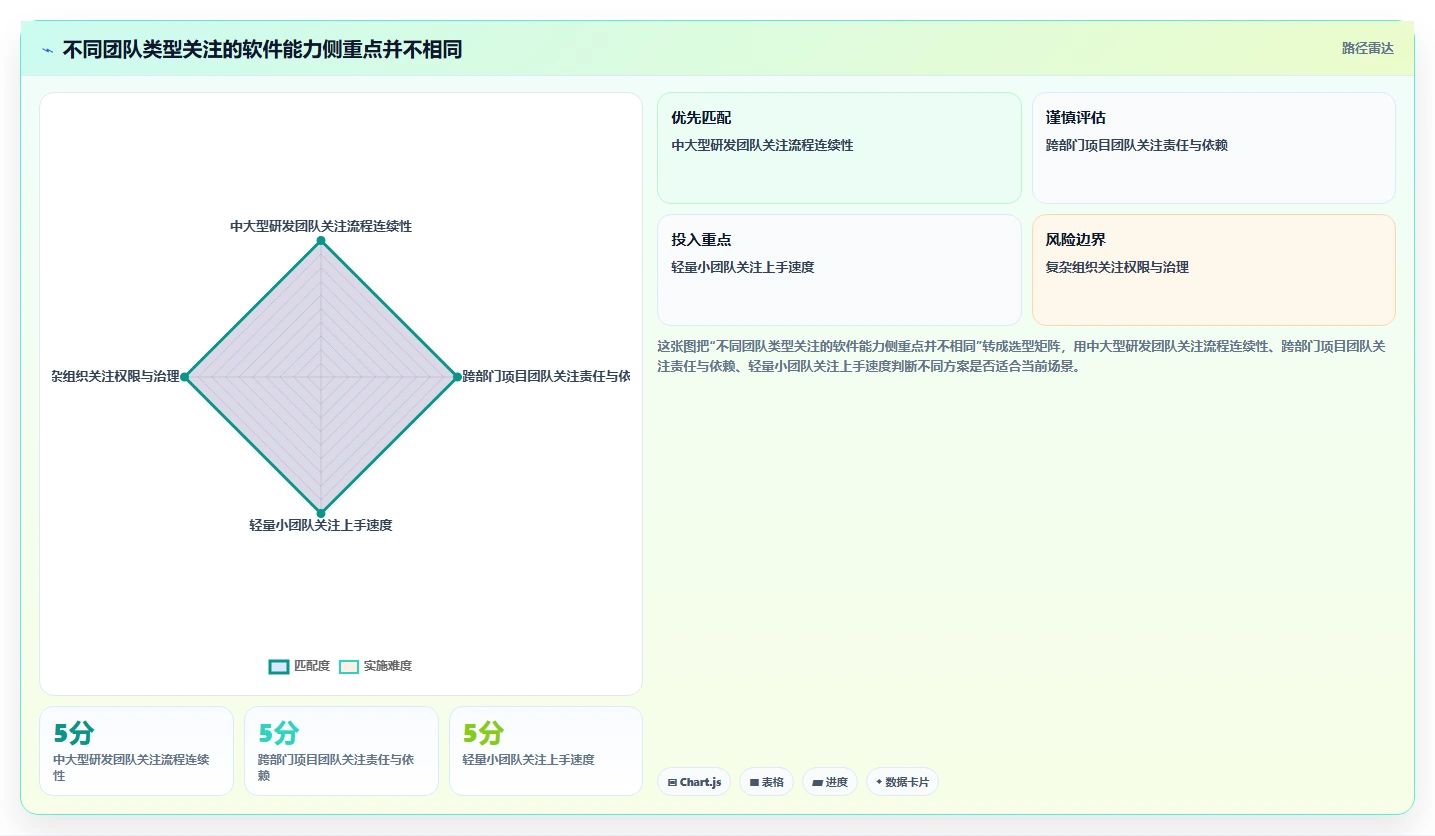Screen dimensions: 1435x836
Task: Click the icon in the 进度 tag
Action: tap(817, 782)
